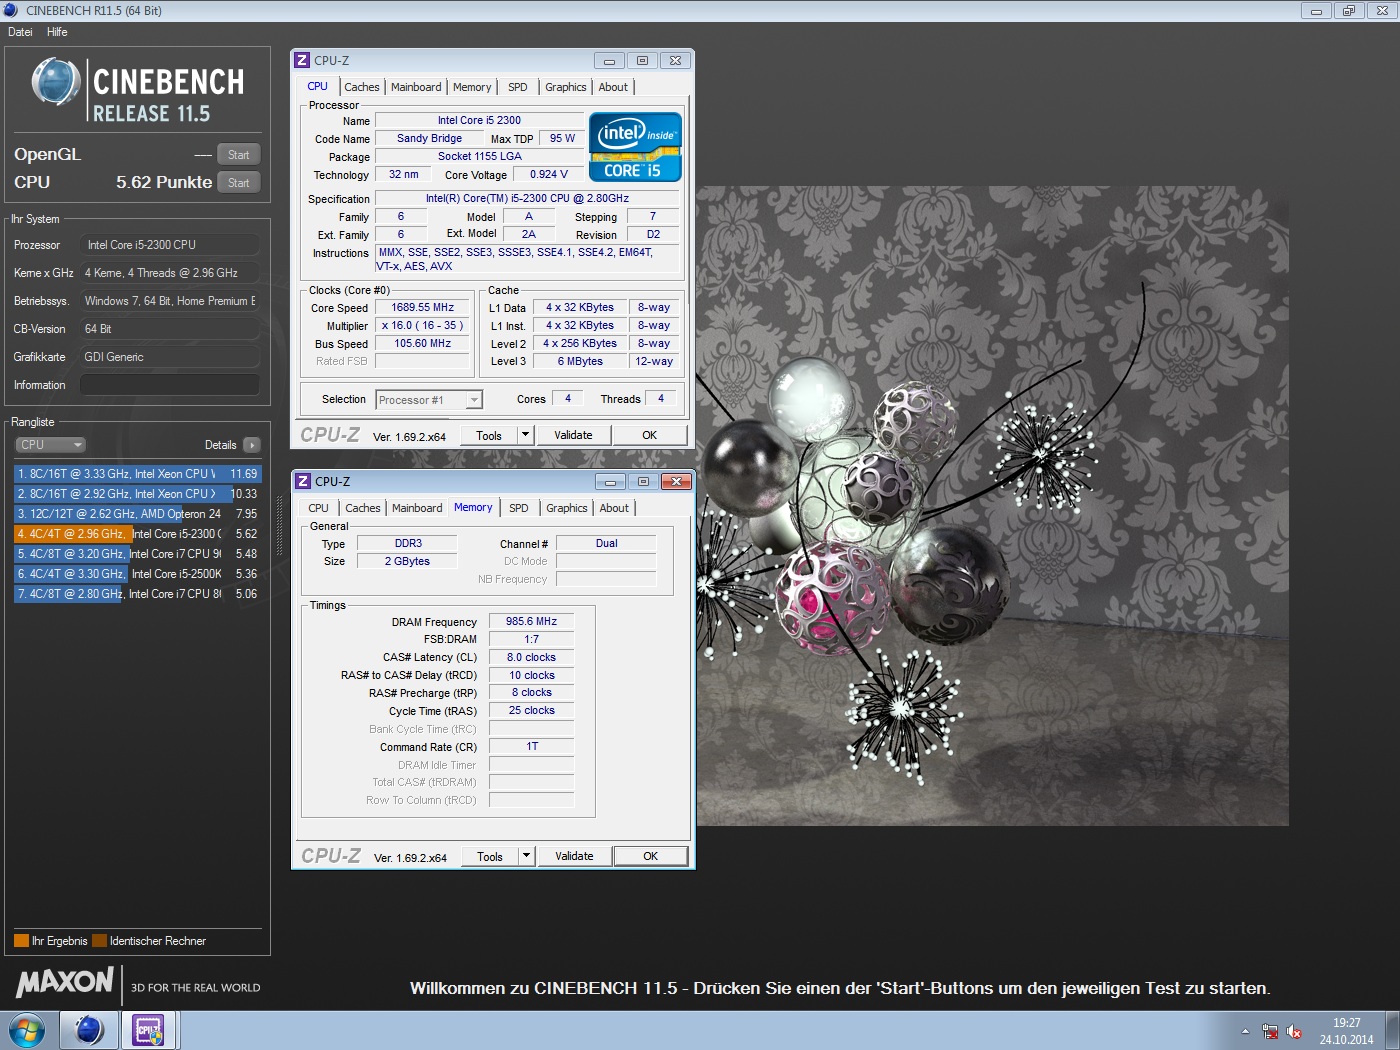Viewport: 1400px width, 1050px height.
Task: Show hidden tray icons arrow
Action: 1245,1031
